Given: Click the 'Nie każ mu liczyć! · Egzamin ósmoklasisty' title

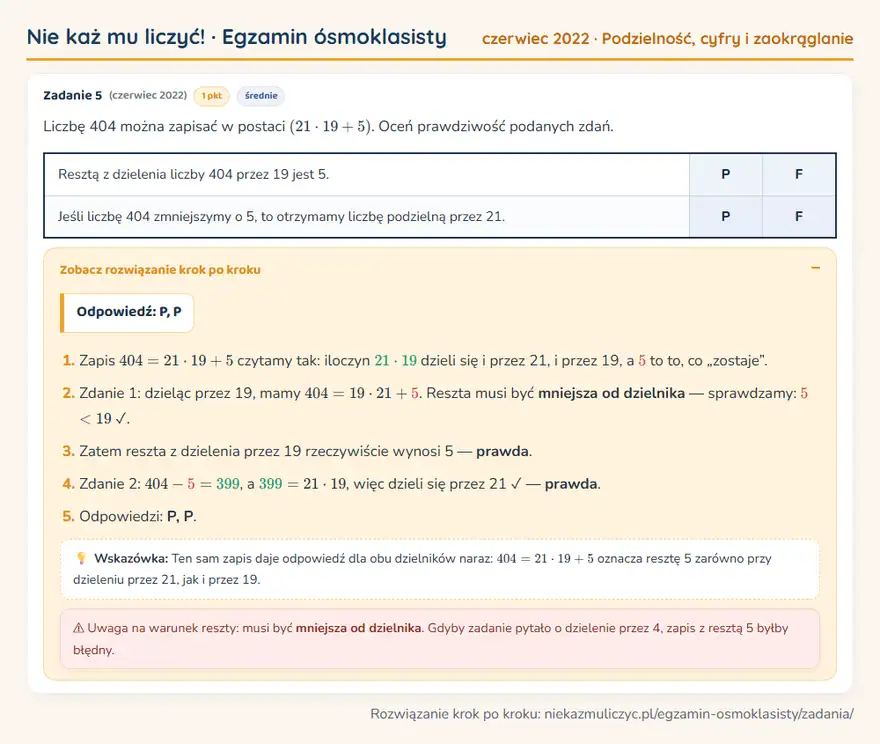Looking at the screenshot, I should point(237,37).
